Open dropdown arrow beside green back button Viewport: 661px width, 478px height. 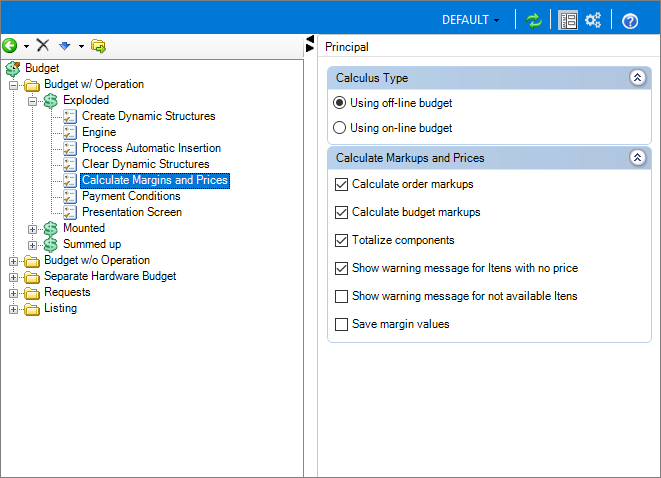pyautogui.click(x=26, y=46)
